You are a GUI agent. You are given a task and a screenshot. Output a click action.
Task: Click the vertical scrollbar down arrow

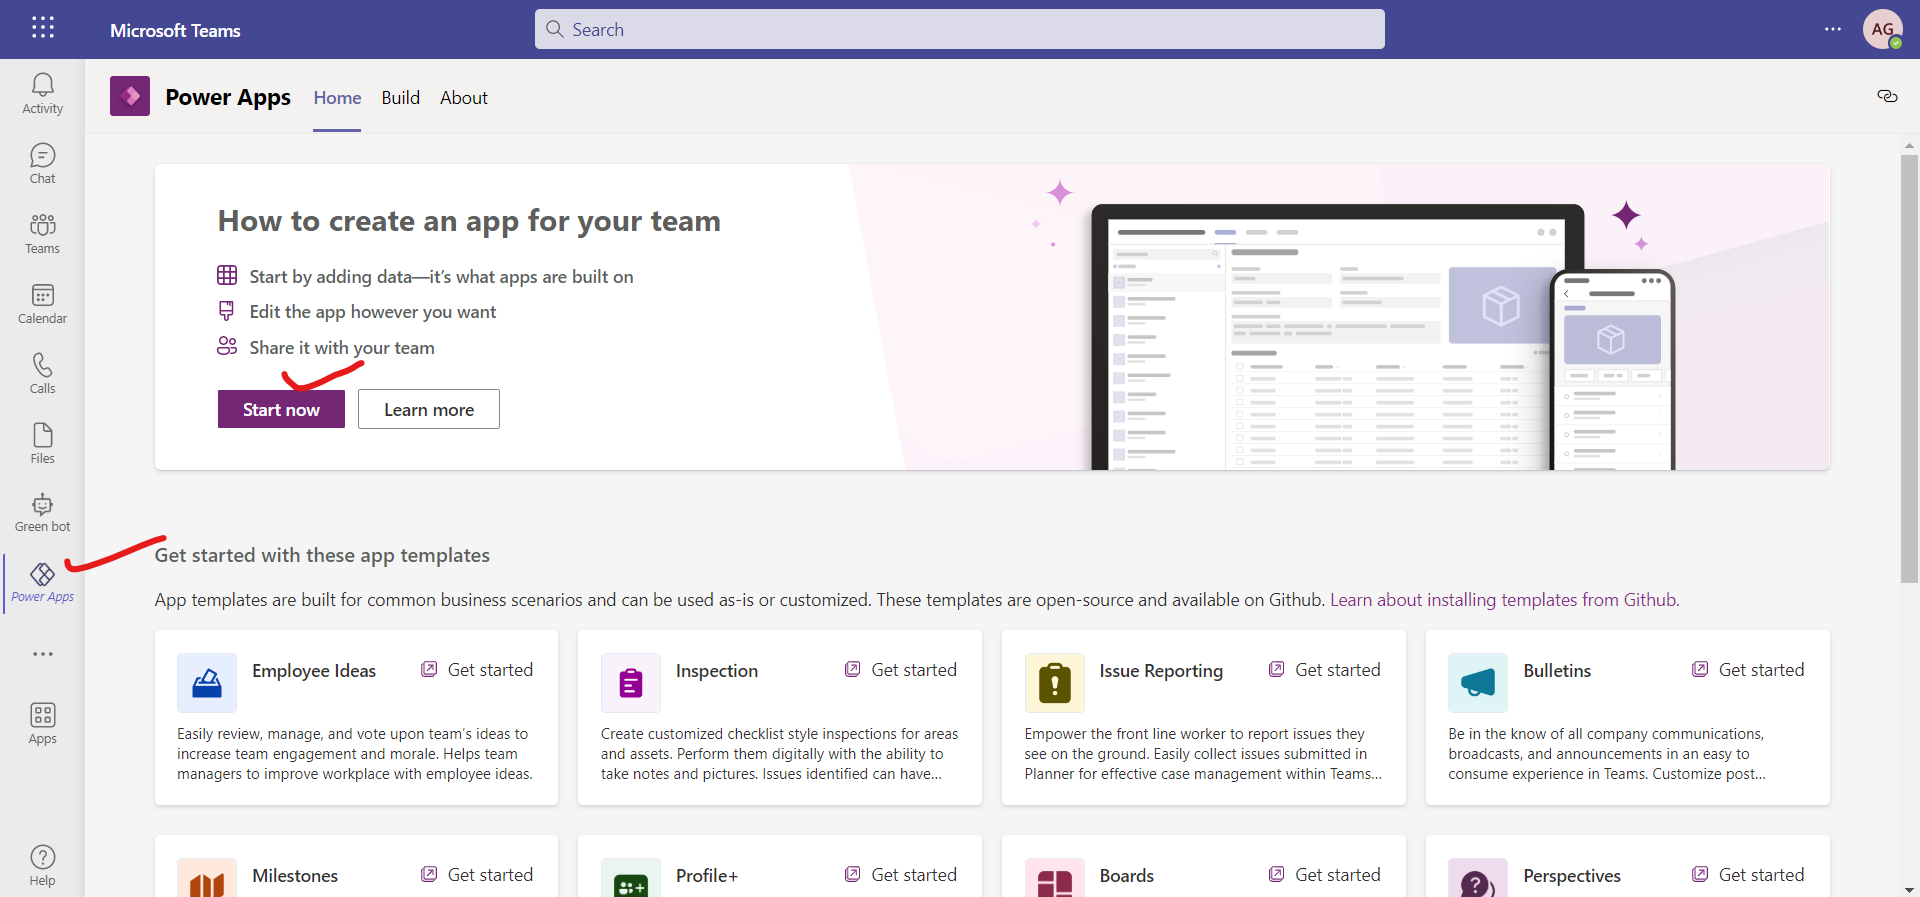coord(1909,889)
